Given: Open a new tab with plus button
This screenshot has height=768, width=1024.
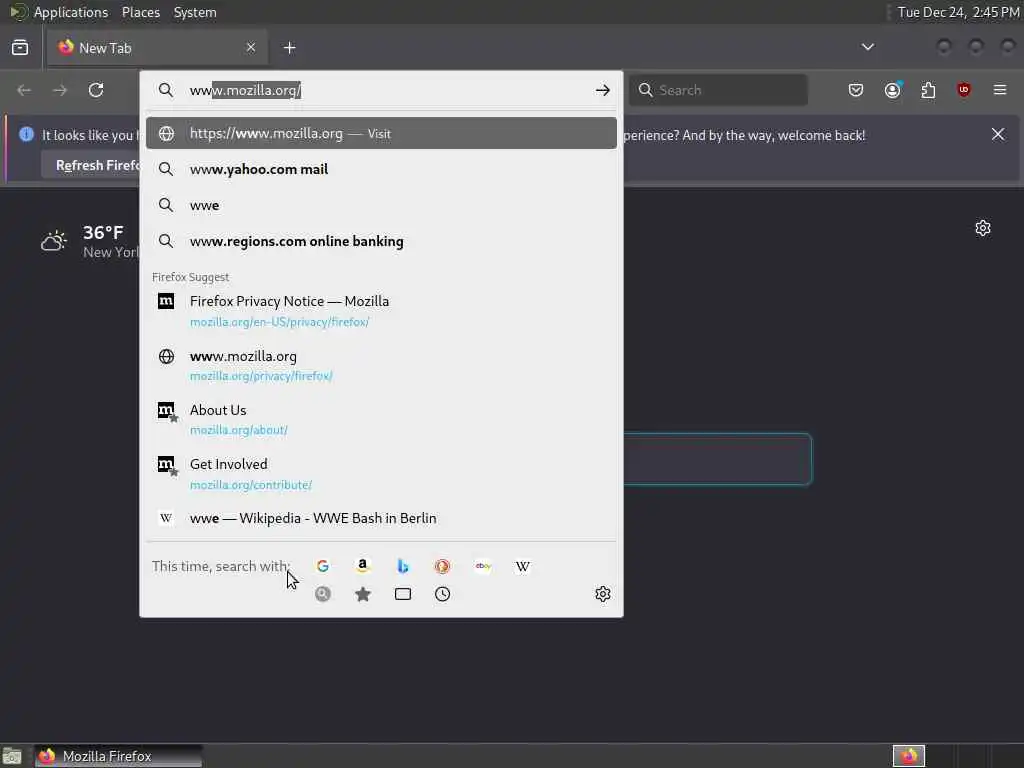Looking at the screenshot, I should [x=290, y=48].
